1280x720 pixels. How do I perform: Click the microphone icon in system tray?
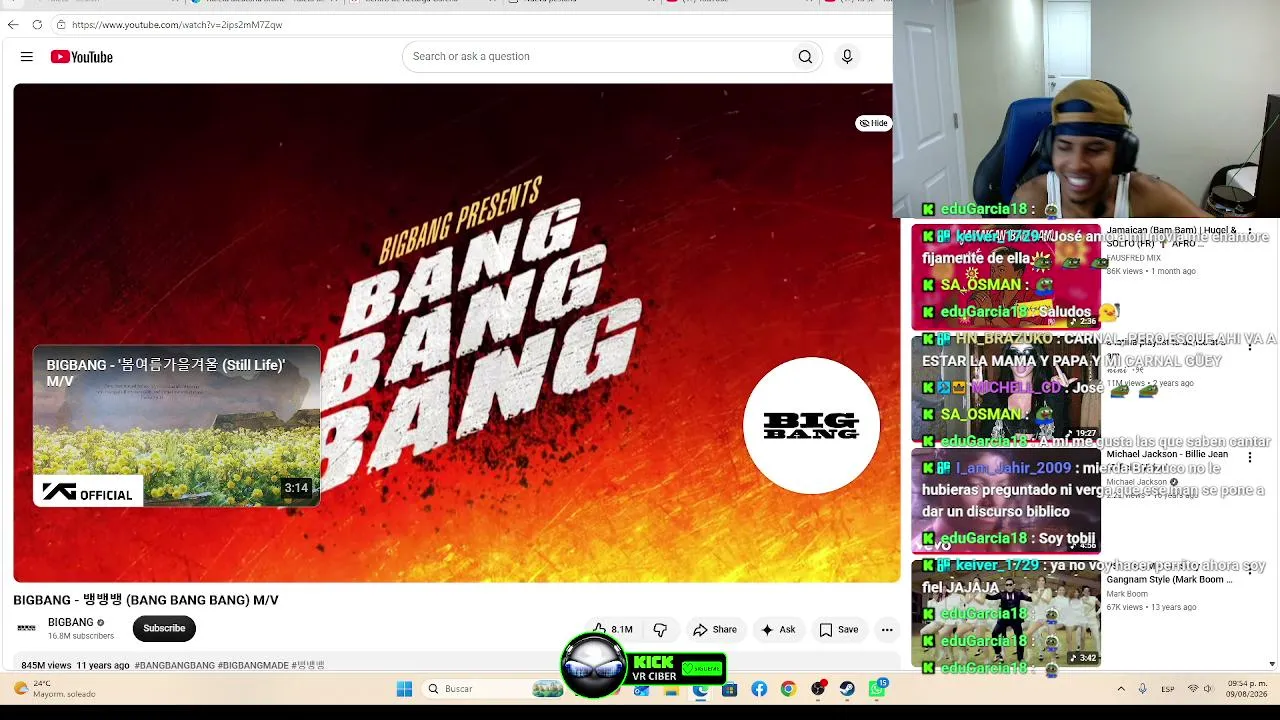[x=1142, y=689]
